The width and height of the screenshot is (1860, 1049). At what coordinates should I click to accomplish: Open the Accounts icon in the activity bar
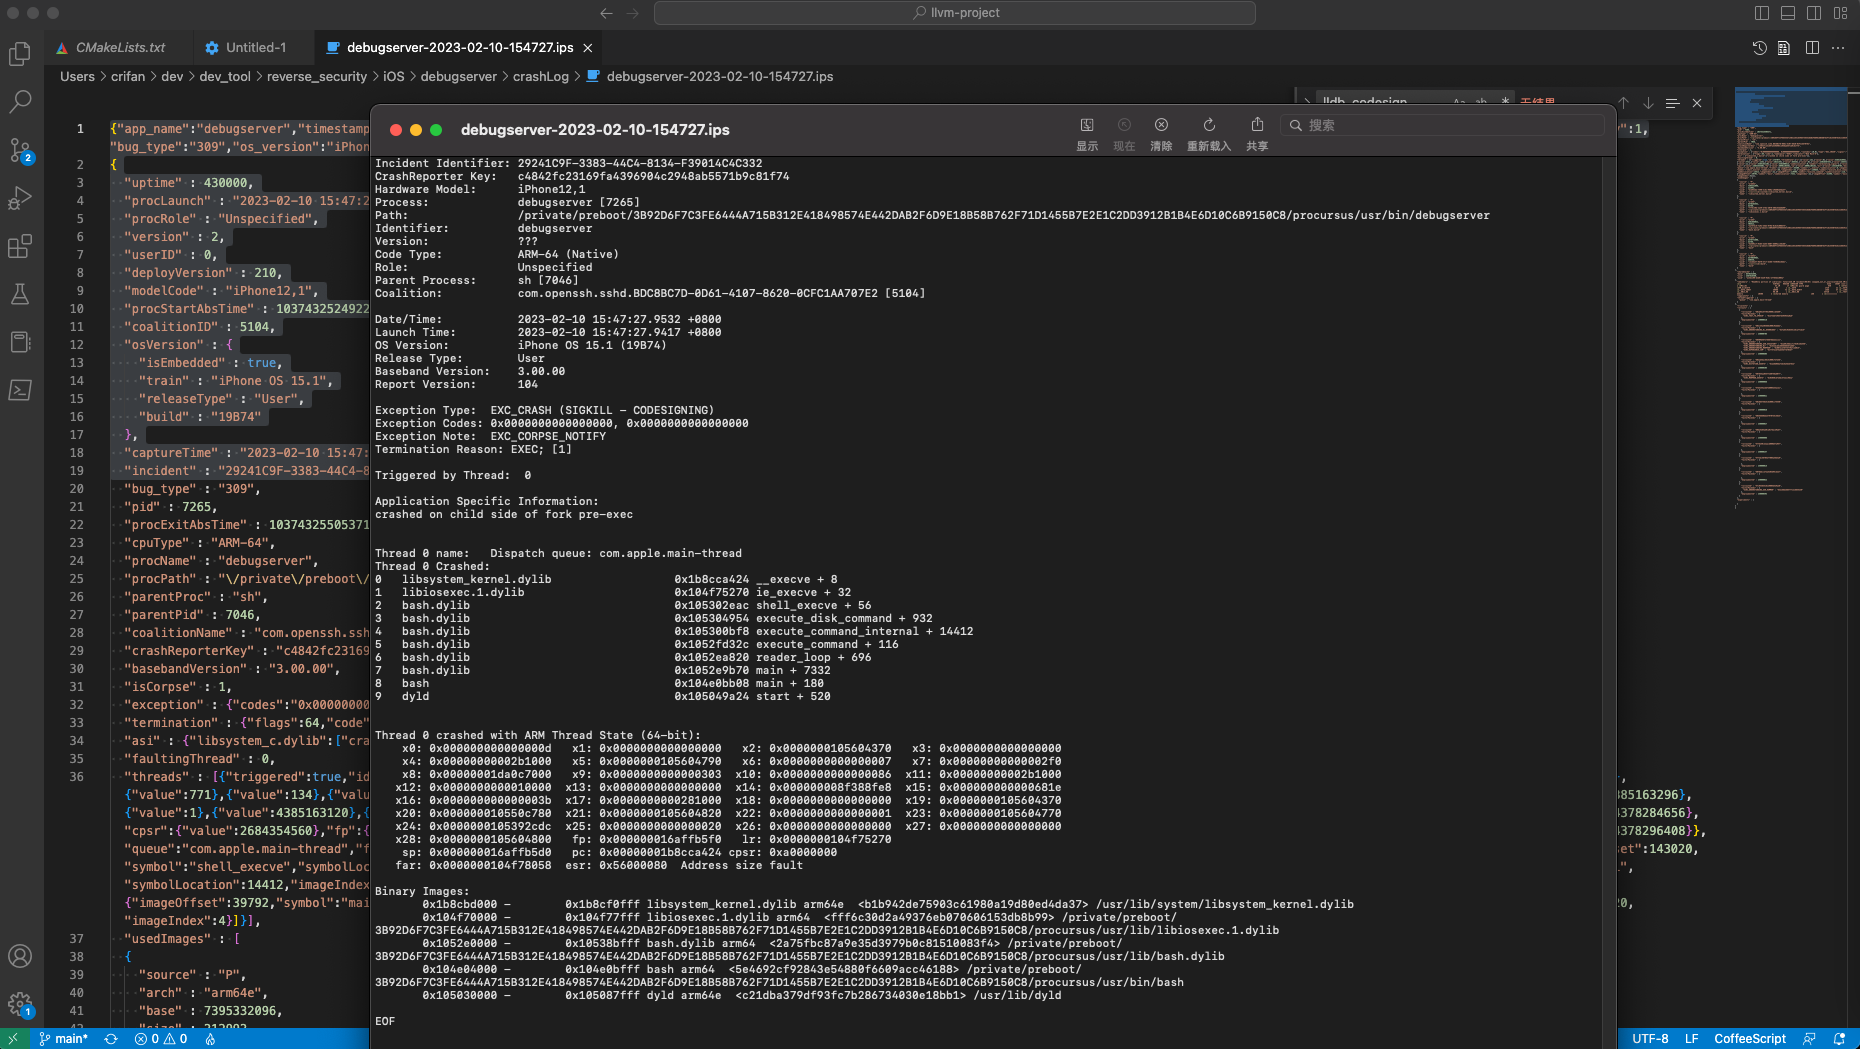[x=20, y=956]
